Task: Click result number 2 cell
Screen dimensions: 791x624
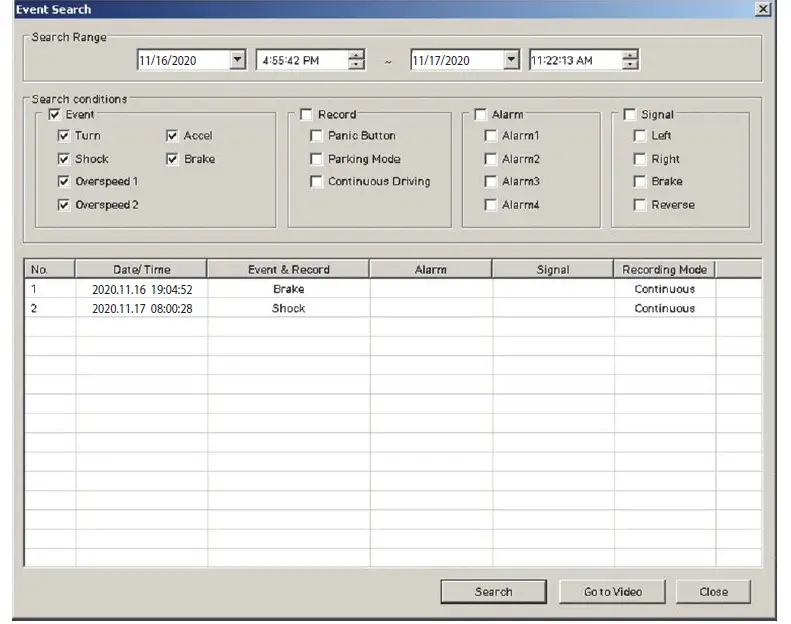Action: point(50,308)
